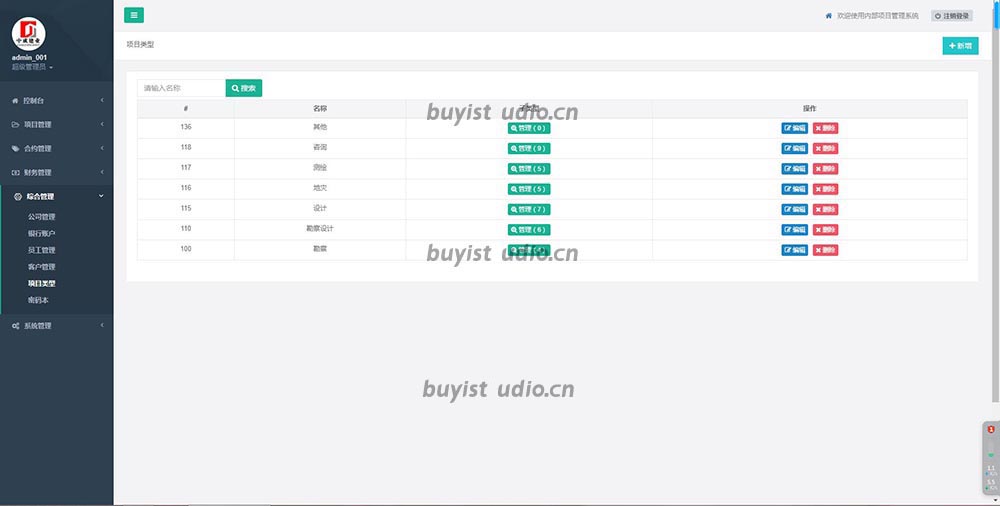Click 编辑 for row 136 其他
Viewport: 1000px width, 506px height.
tap(794, 128)
